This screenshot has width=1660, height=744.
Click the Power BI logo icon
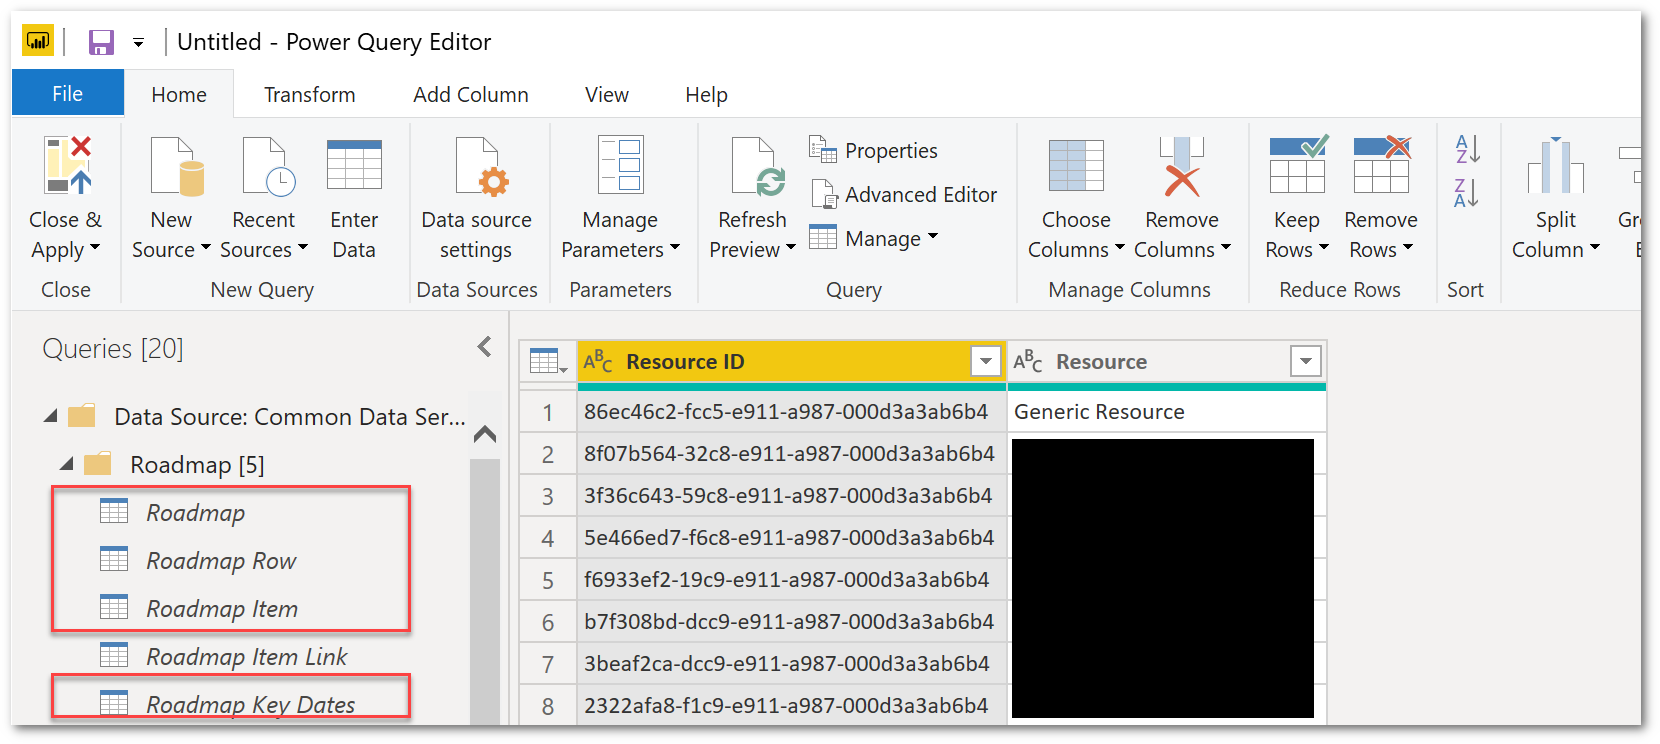tap(38, 41)
